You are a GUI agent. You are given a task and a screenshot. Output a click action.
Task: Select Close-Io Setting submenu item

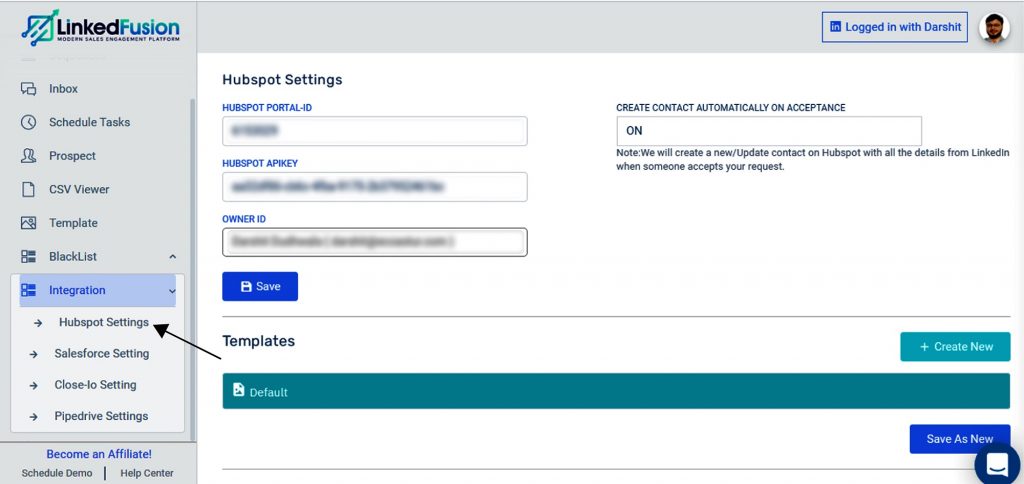95,385
